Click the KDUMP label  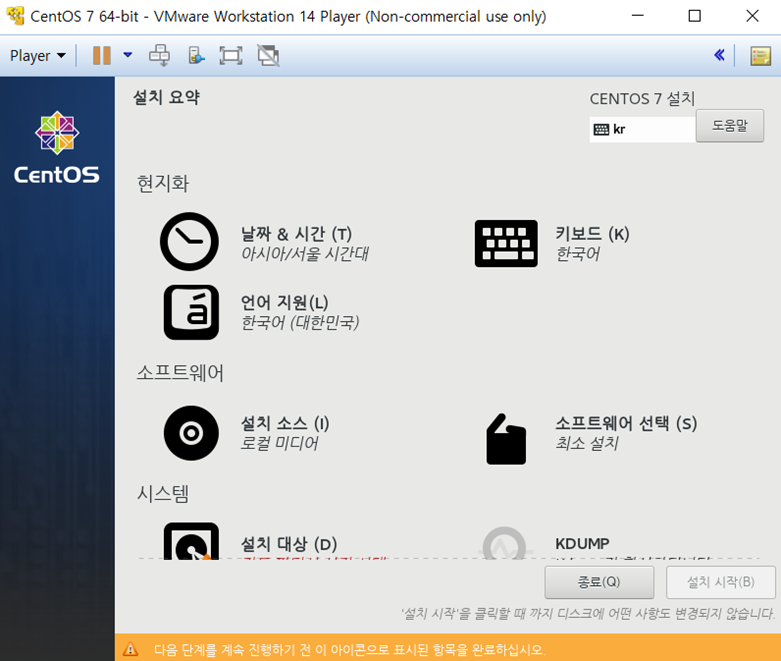coord(582,543)
